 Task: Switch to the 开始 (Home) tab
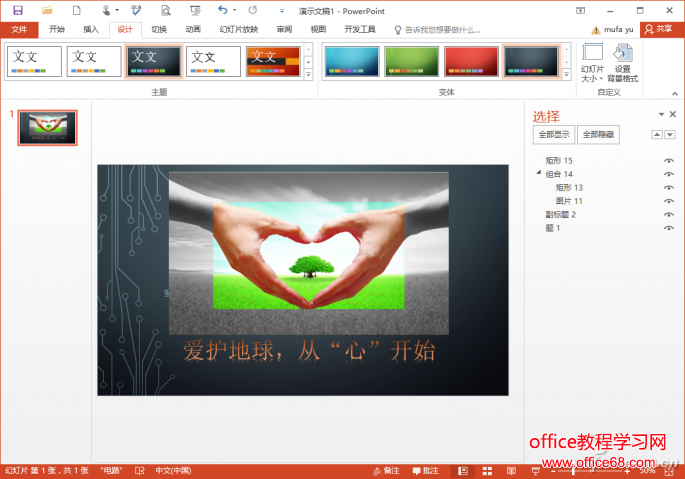point(57,29)
